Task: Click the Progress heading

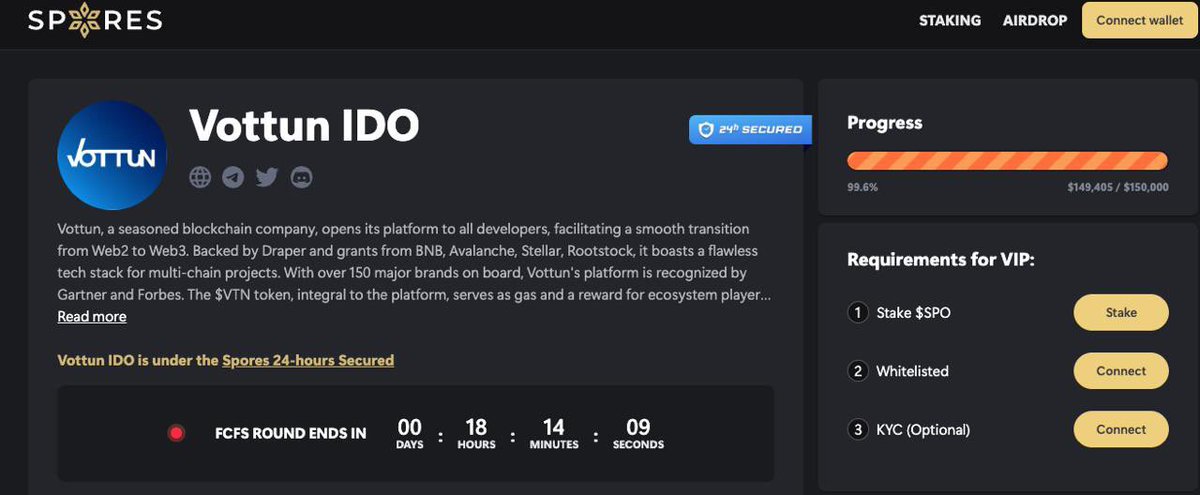Action: pyautogui.click(x=885, y=123)
